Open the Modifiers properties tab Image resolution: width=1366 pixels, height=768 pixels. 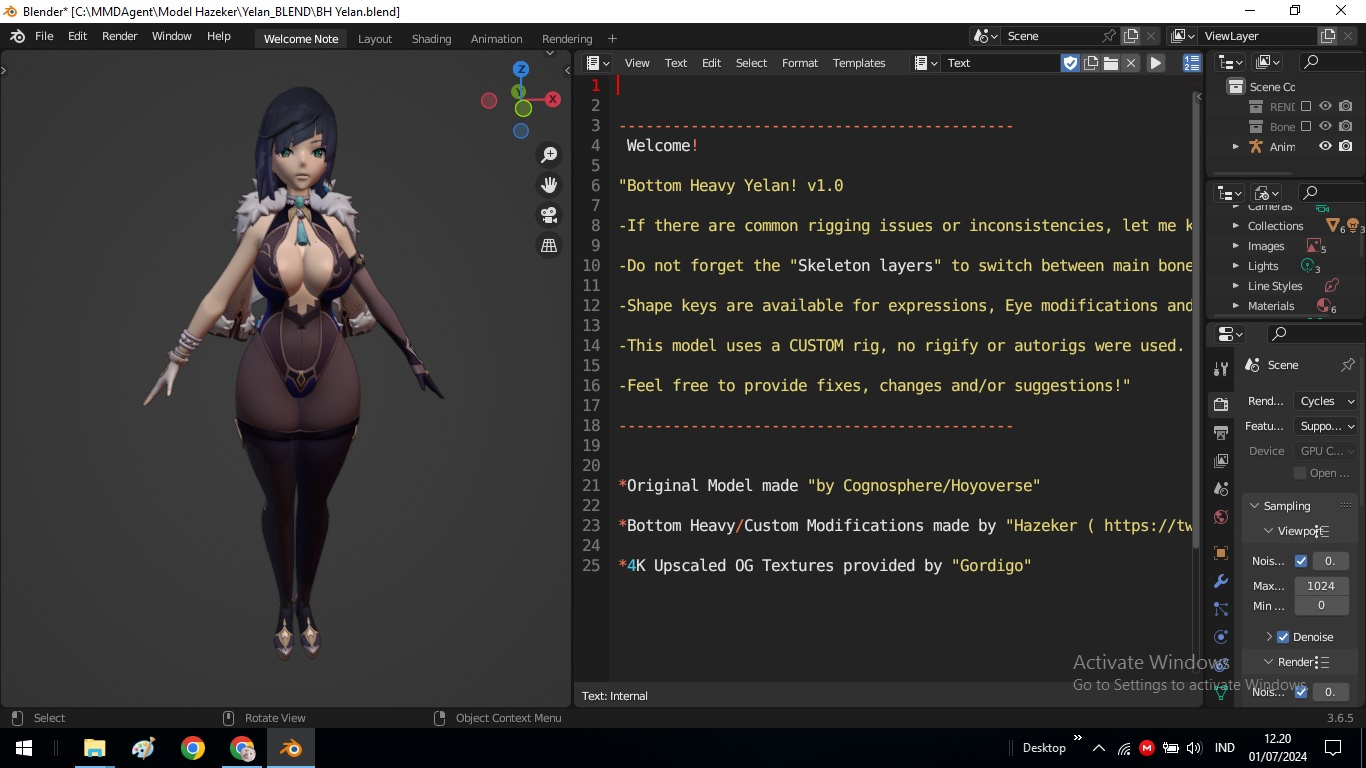(1221, 581)
